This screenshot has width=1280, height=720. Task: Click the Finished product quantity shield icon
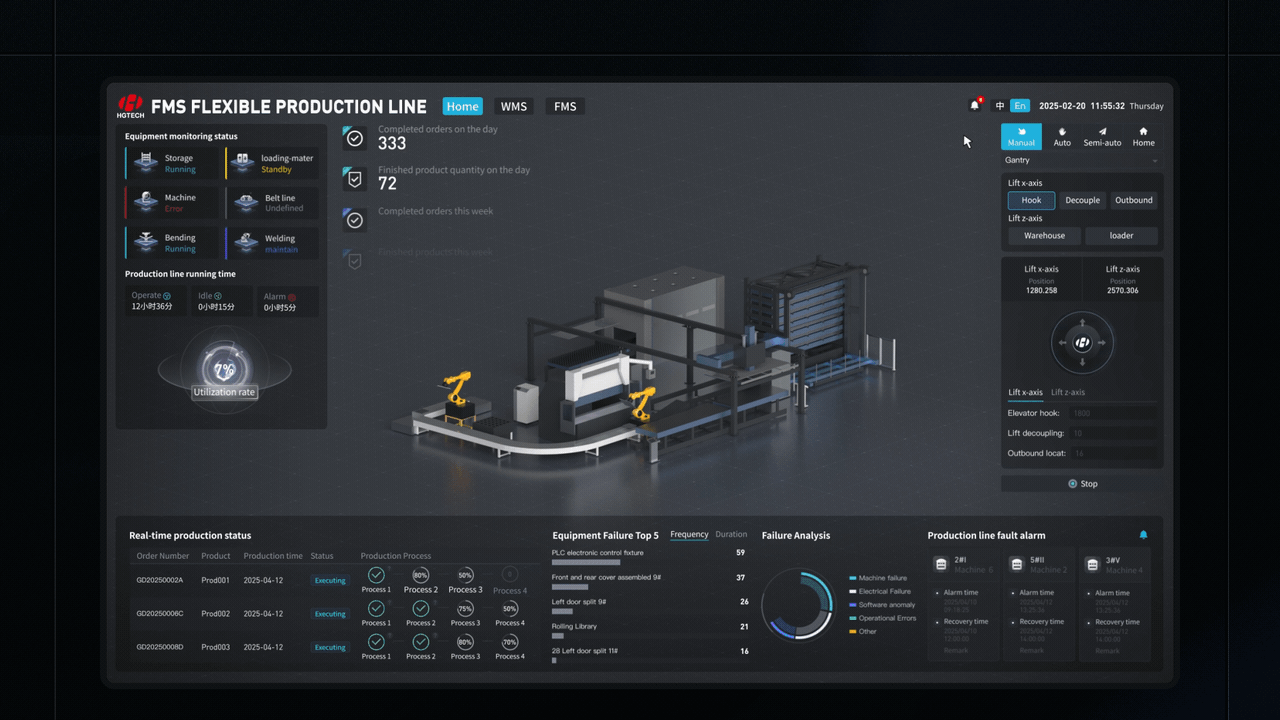click(x=354, y=179)
